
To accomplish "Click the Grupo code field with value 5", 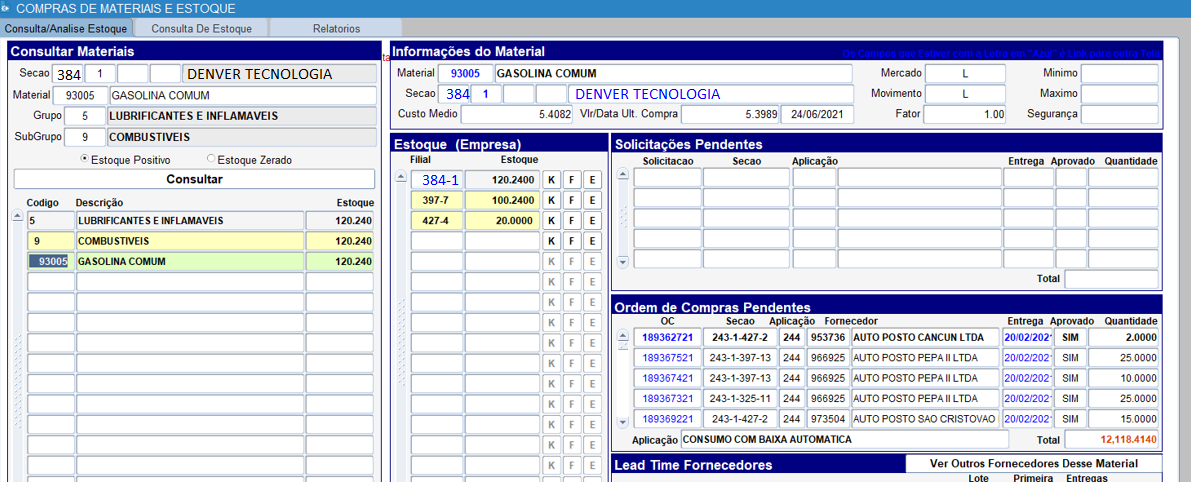I will click(x=84, y=116).
